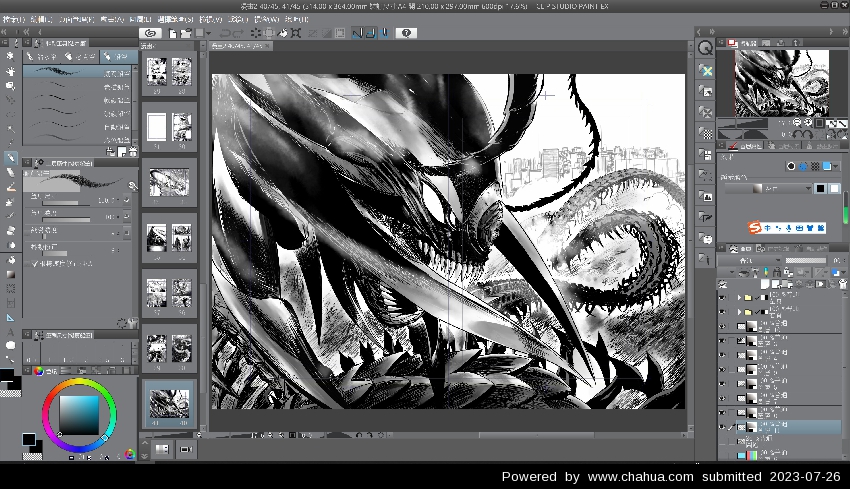The height and width of the screenshot is (489, 850).
Task: Toggle the border effect circle in Layer Property
Action: pos(791,166)
